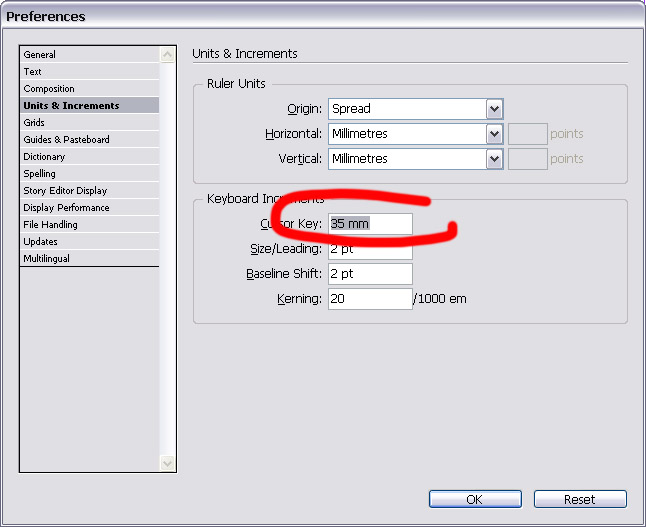Open Story Editor Display preferences
646x527 pixels.
[89, 190]
